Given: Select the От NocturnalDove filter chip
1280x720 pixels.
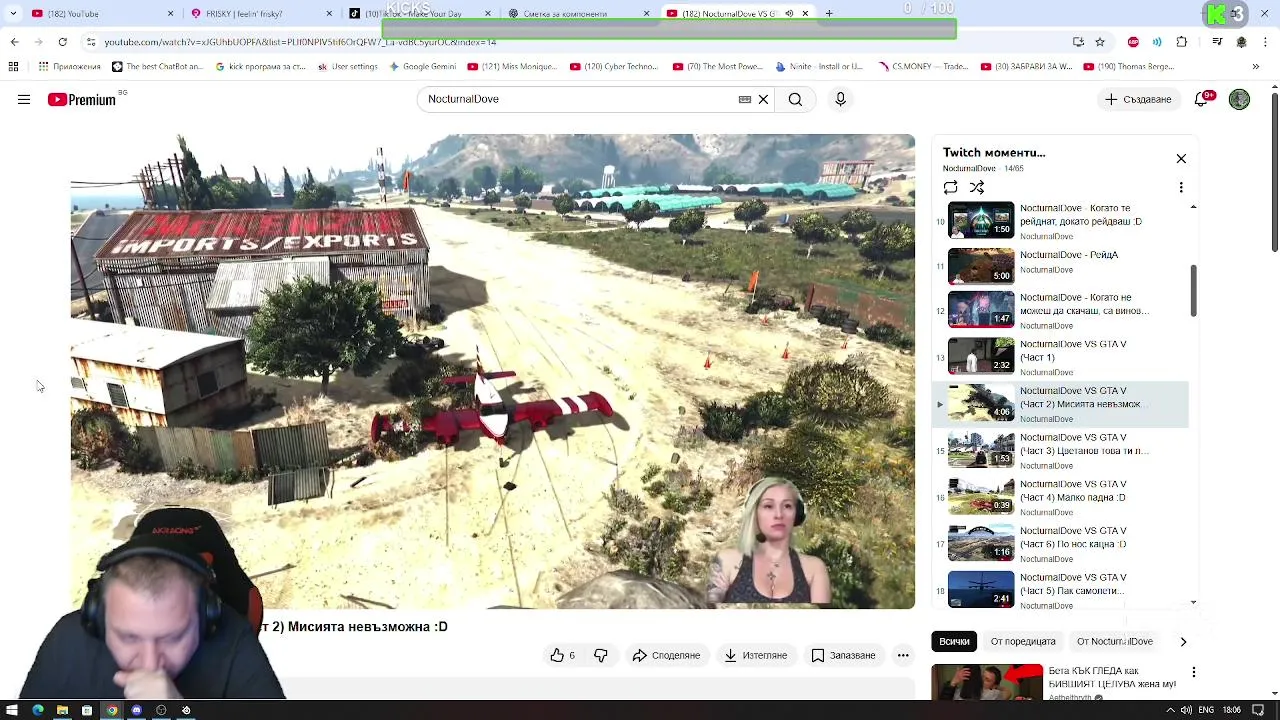Looking at the screenshot, I should (1115, 641).
